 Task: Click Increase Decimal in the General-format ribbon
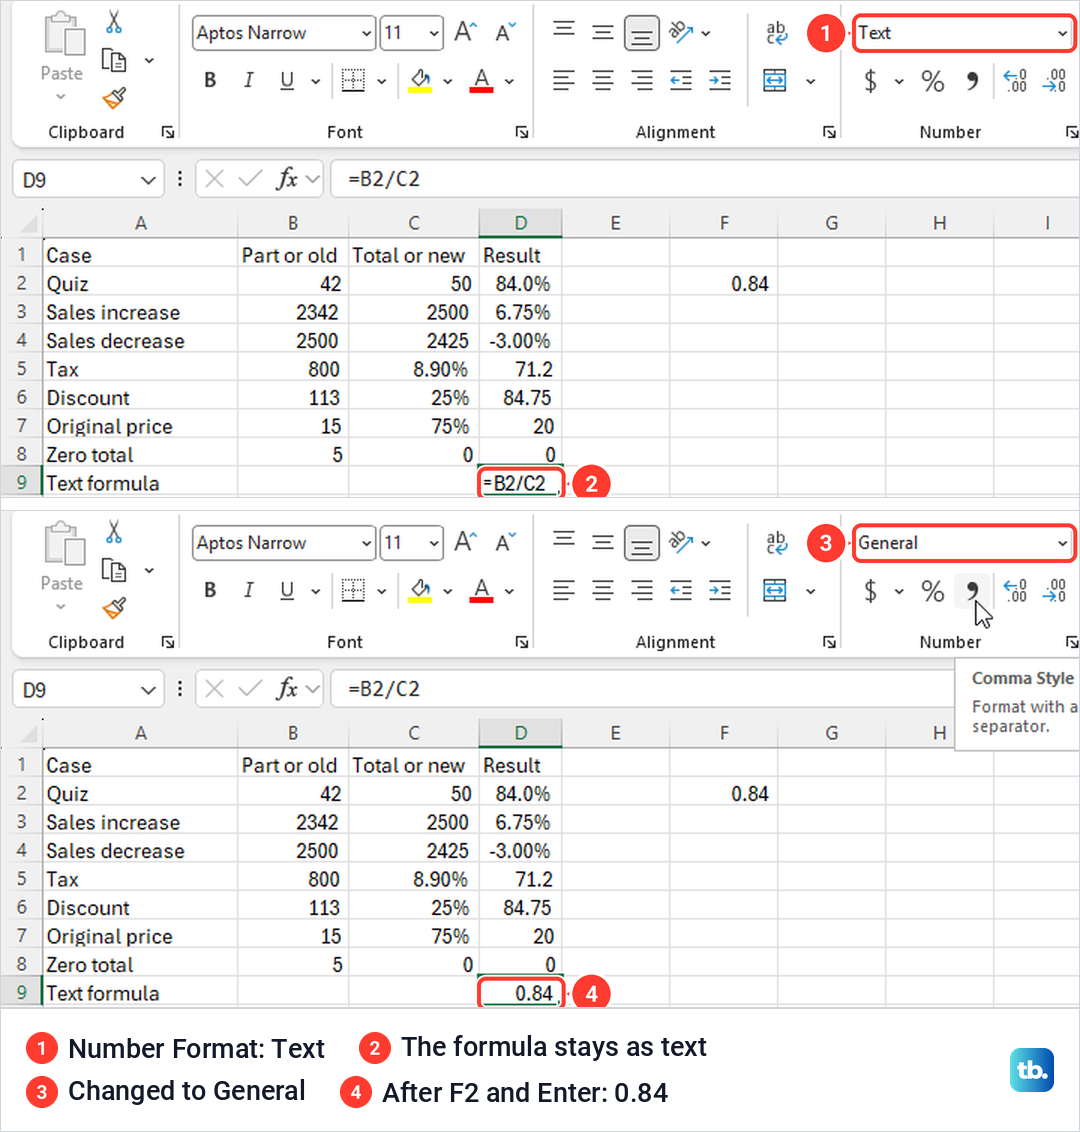[x=1015, y=590]
